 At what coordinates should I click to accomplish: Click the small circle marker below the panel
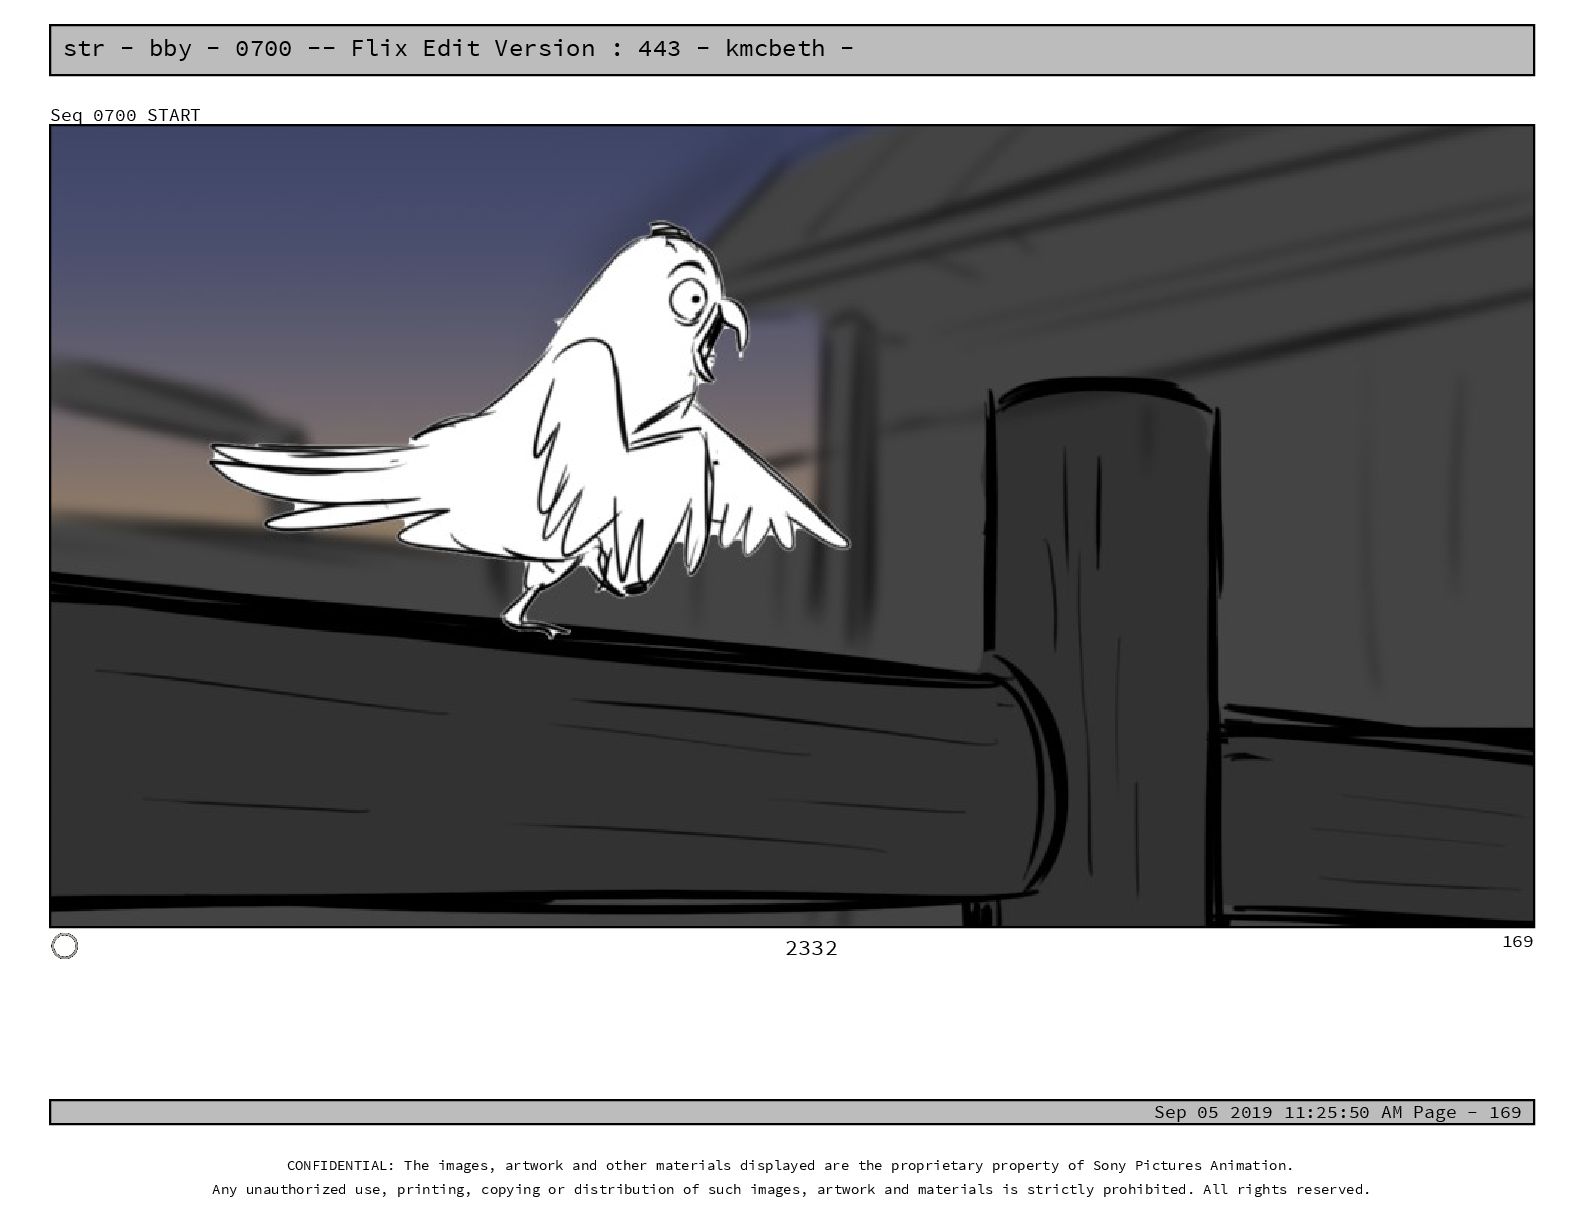point(64,946)
